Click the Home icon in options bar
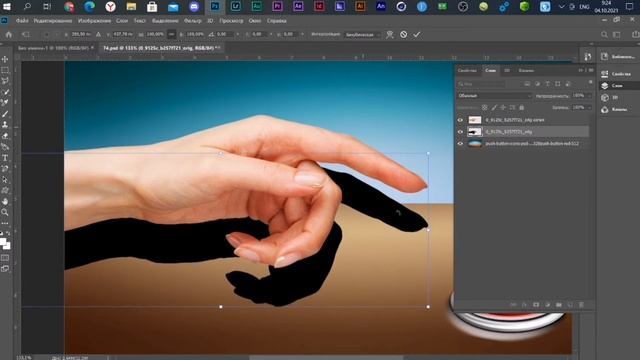Screen dimensions: 640x360 click(x=9, y=35)
